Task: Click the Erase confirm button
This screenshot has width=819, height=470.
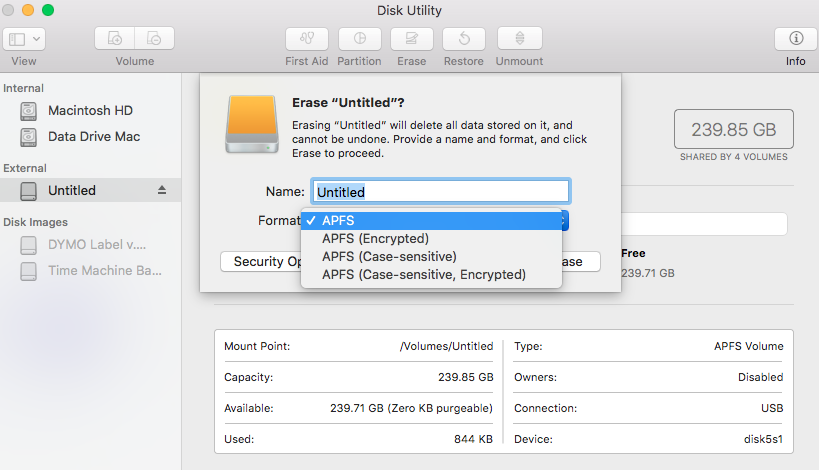Action: pyautogui.click(x=581, y=262)
